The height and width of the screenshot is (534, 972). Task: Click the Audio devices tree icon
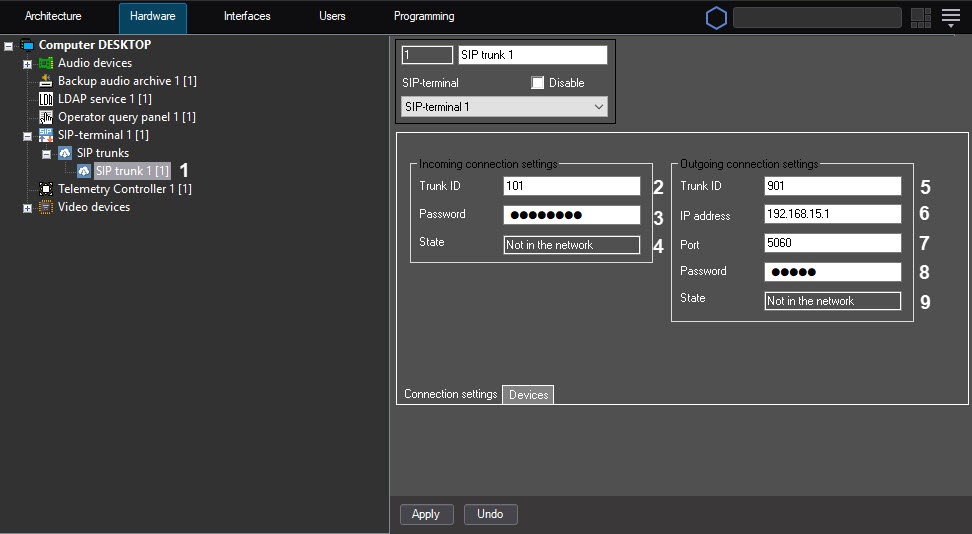point(46,63)
